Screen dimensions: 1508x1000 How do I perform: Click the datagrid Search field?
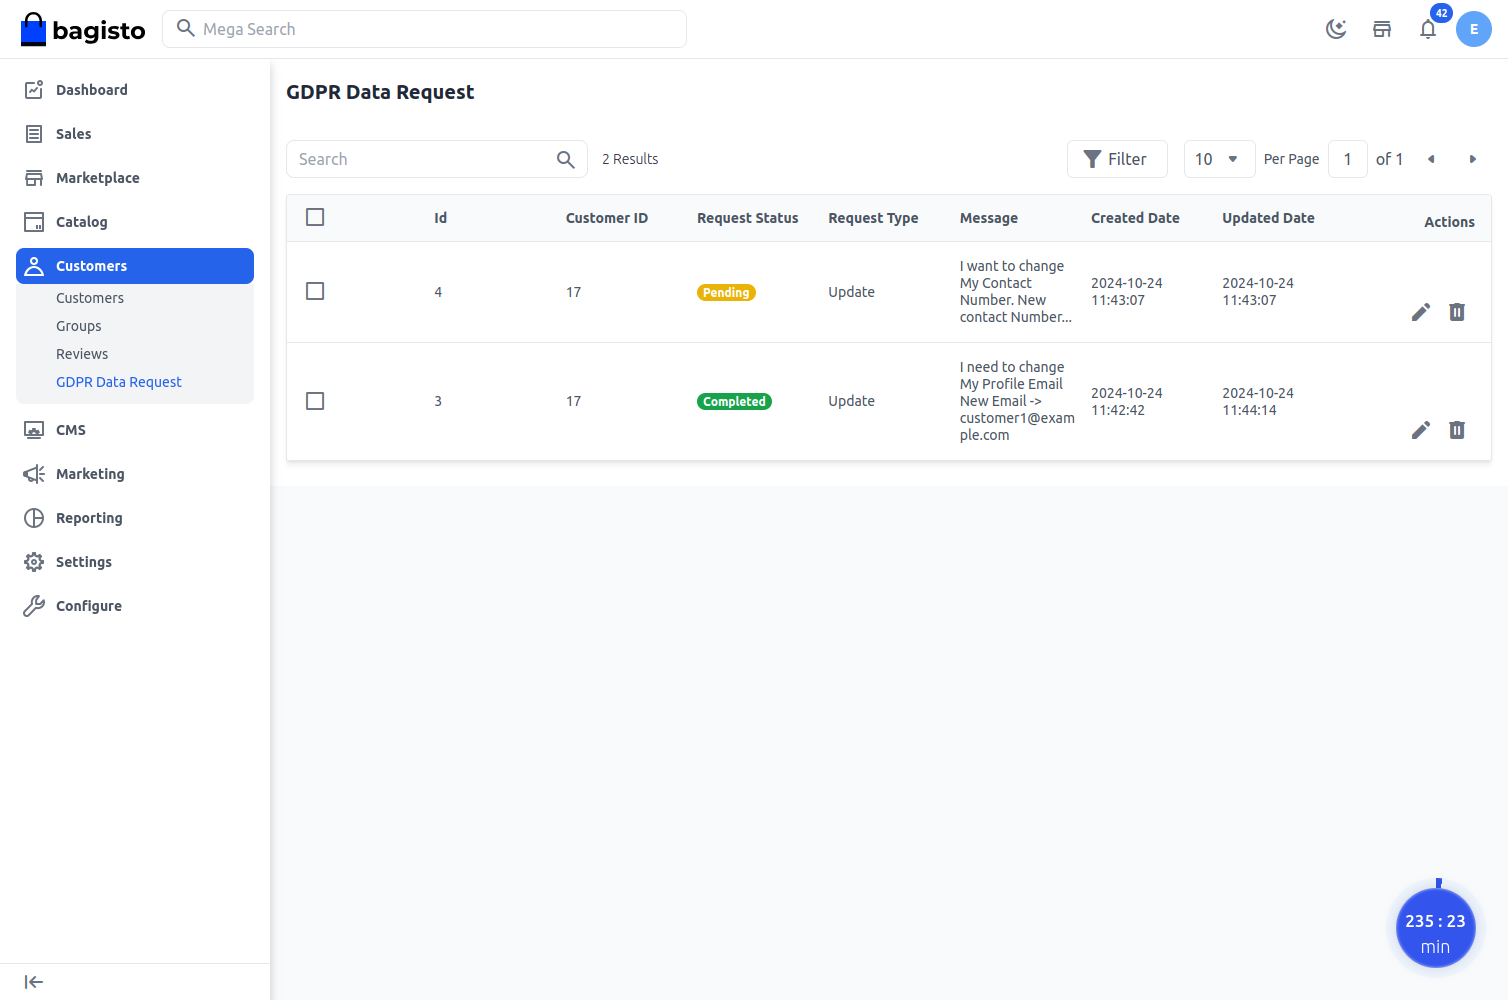click(x=436, y=159)
